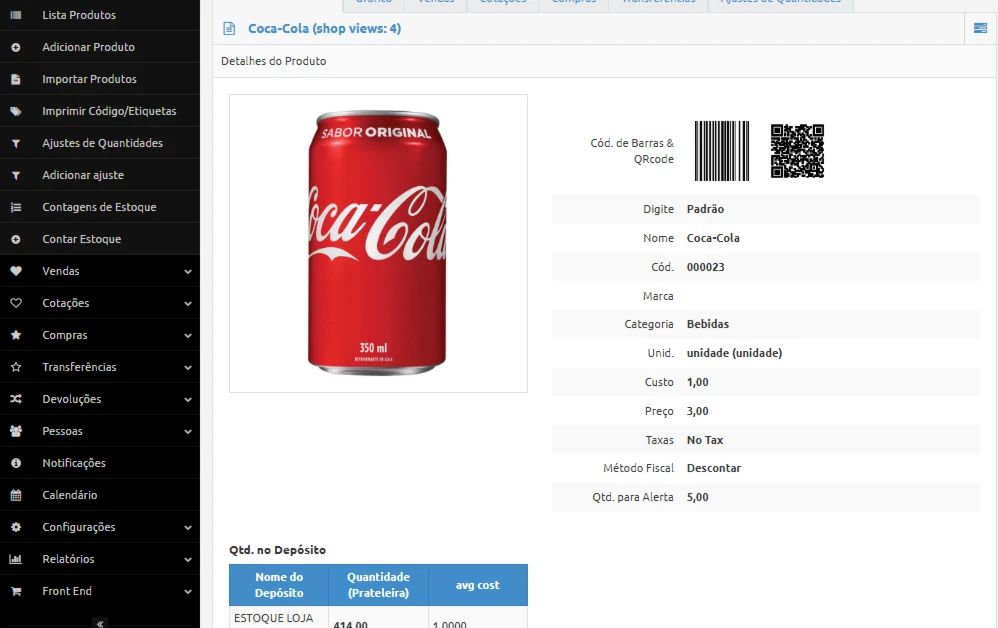The image size is (998, 628).
Task: Click the Importar Produtos link
Action: pos(89,79)
